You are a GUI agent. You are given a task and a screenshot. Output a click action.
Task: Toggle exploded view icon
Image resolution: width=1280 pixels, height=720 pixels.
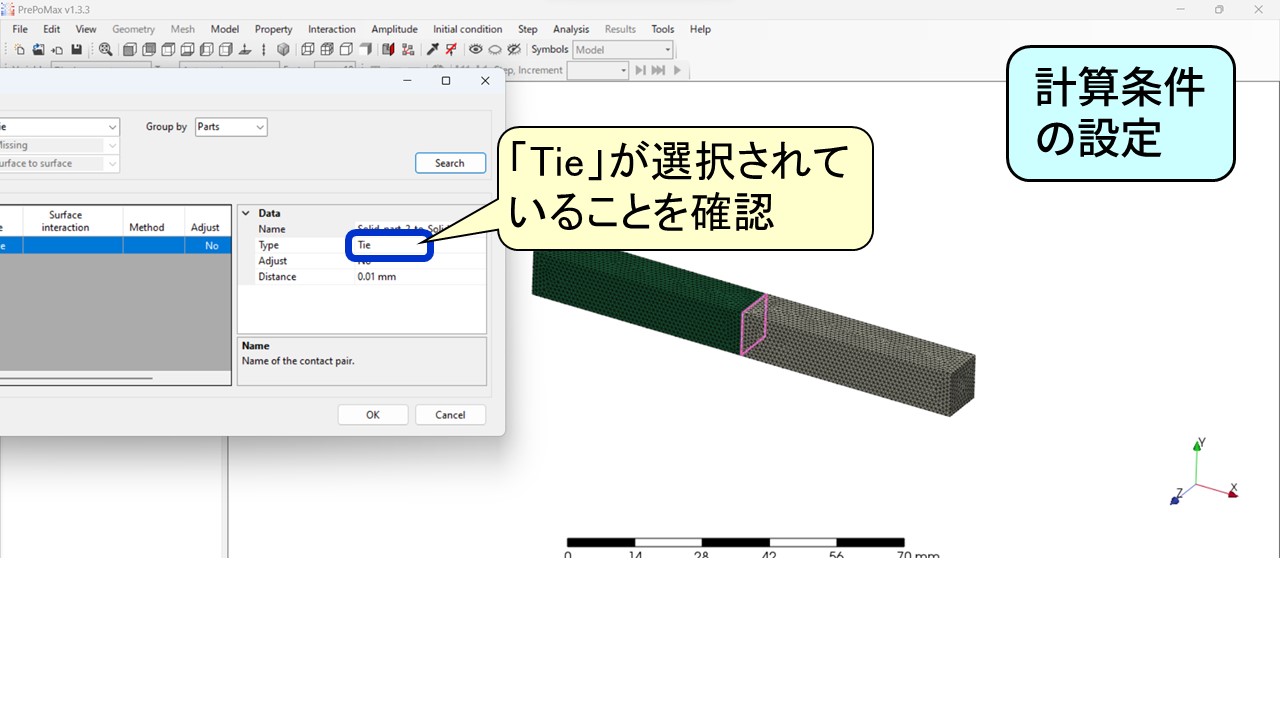[407, 49]
